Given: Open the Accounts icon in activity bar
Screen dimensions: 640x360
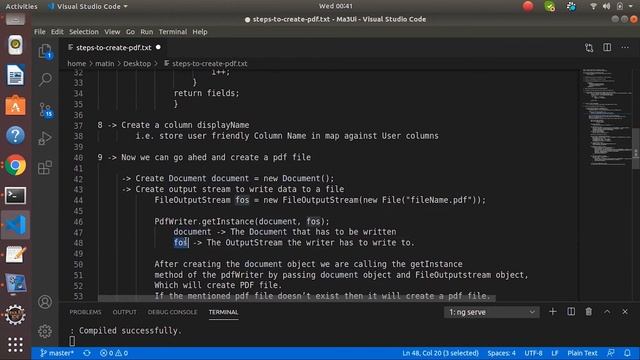Looking at the screenshot, I should pos(45,302).
